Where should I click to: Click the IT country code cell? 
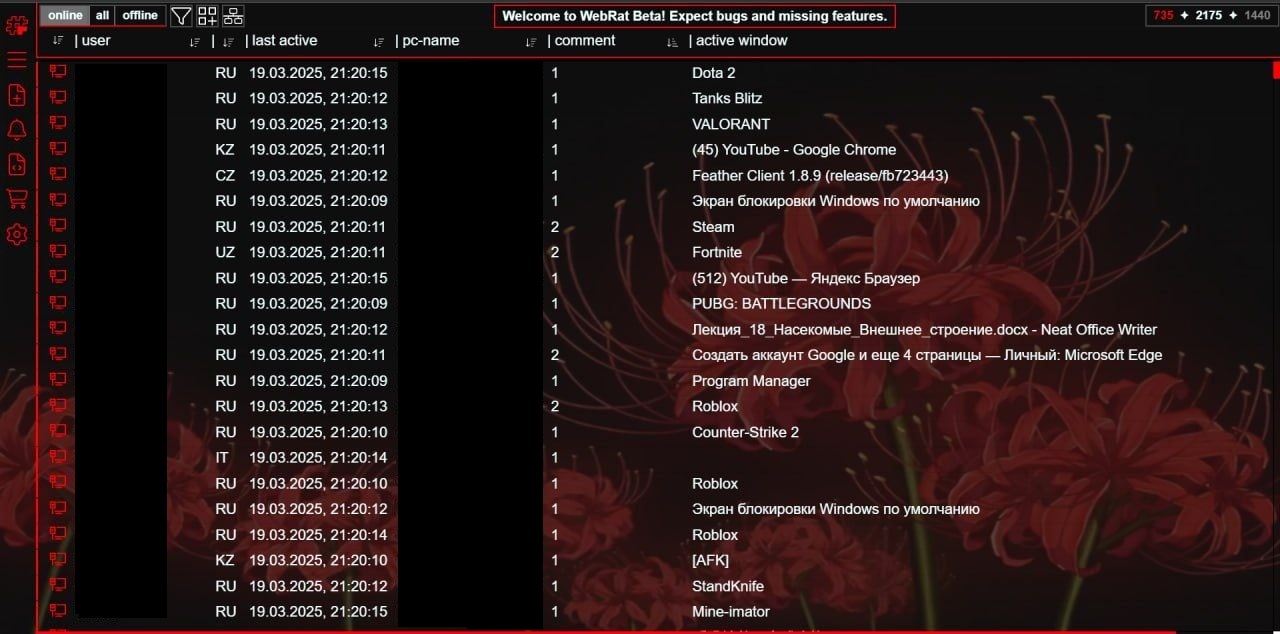coord(222,457)
